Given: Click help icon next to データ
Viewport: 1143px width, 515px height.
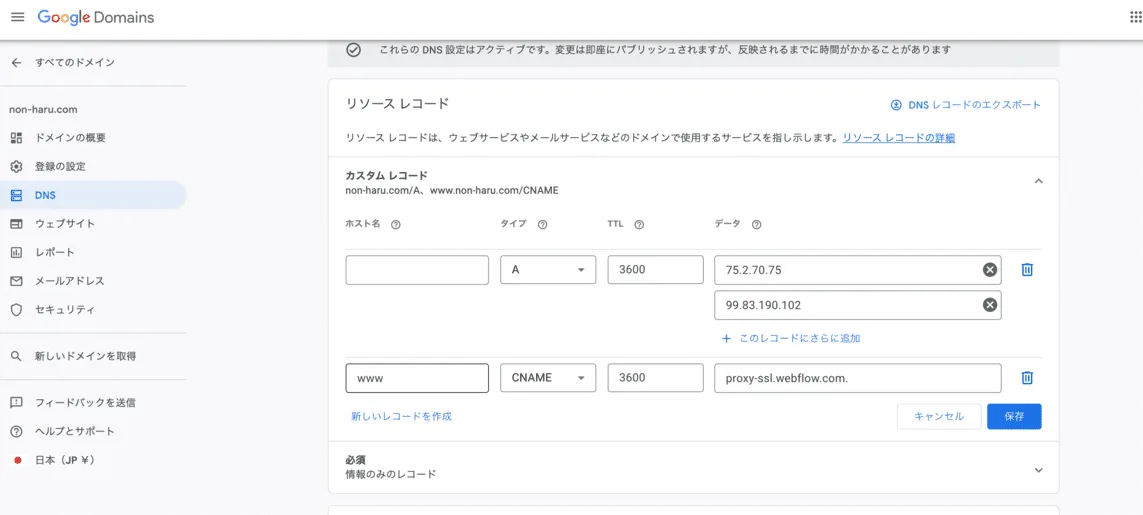Looking at the screenshot, I should click(x=757, y=225).
